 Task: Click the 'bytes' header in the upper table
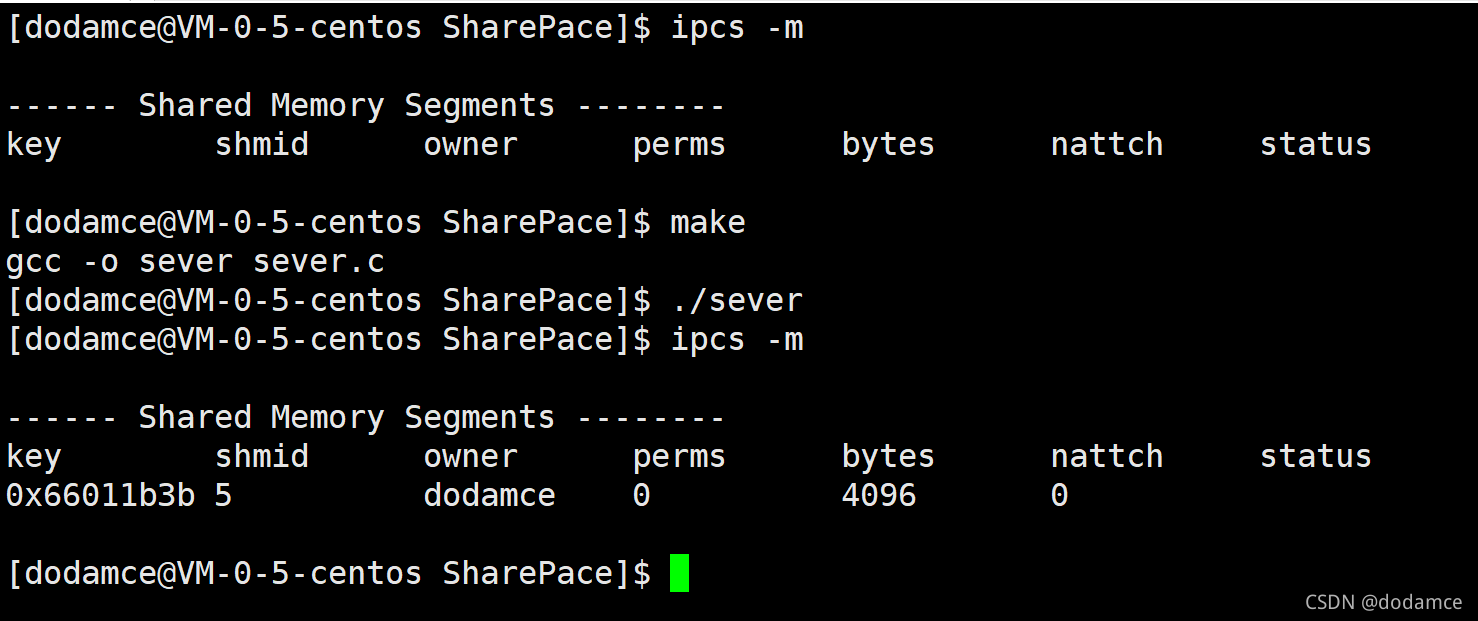click(888, 144)
